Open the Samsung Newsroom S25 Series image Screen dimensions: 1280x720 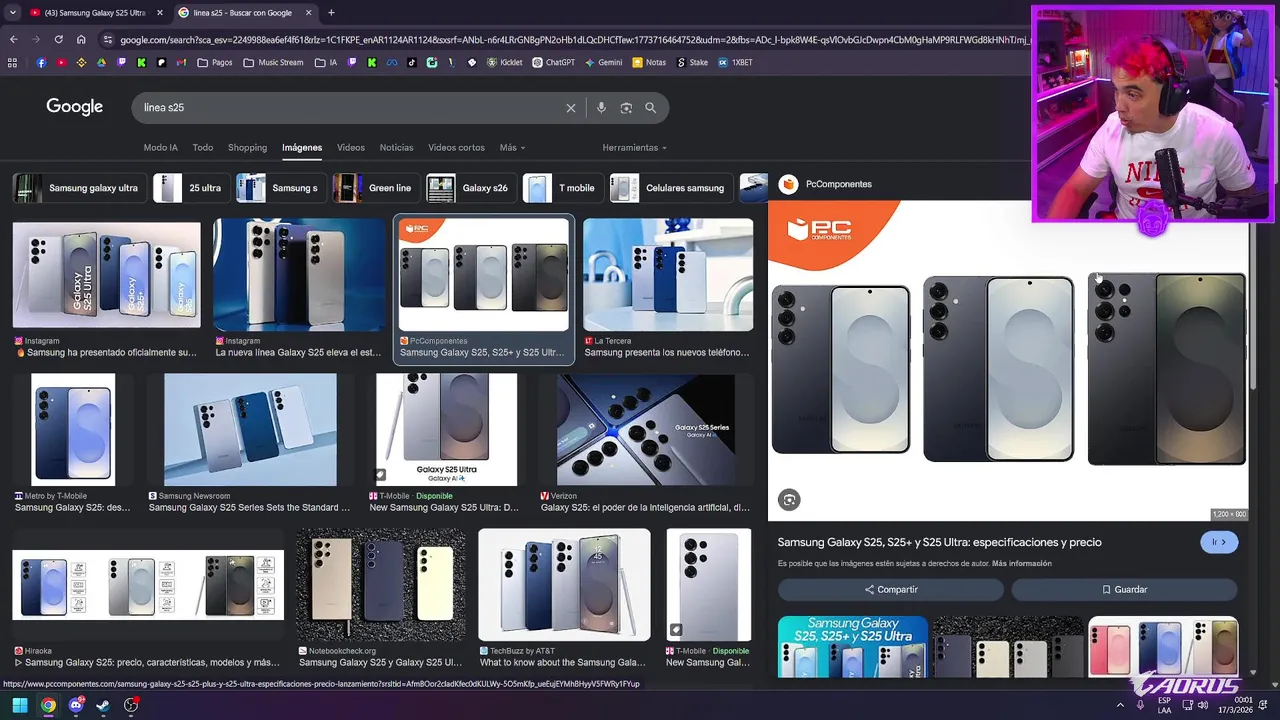click(250, 430)
